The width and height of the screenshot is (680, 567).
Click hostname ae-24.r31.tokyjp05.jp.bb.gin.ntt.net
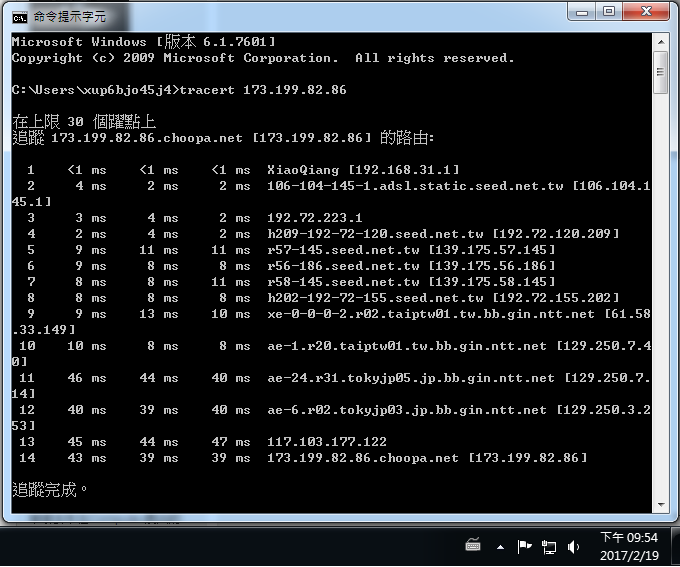coord(411,378)
